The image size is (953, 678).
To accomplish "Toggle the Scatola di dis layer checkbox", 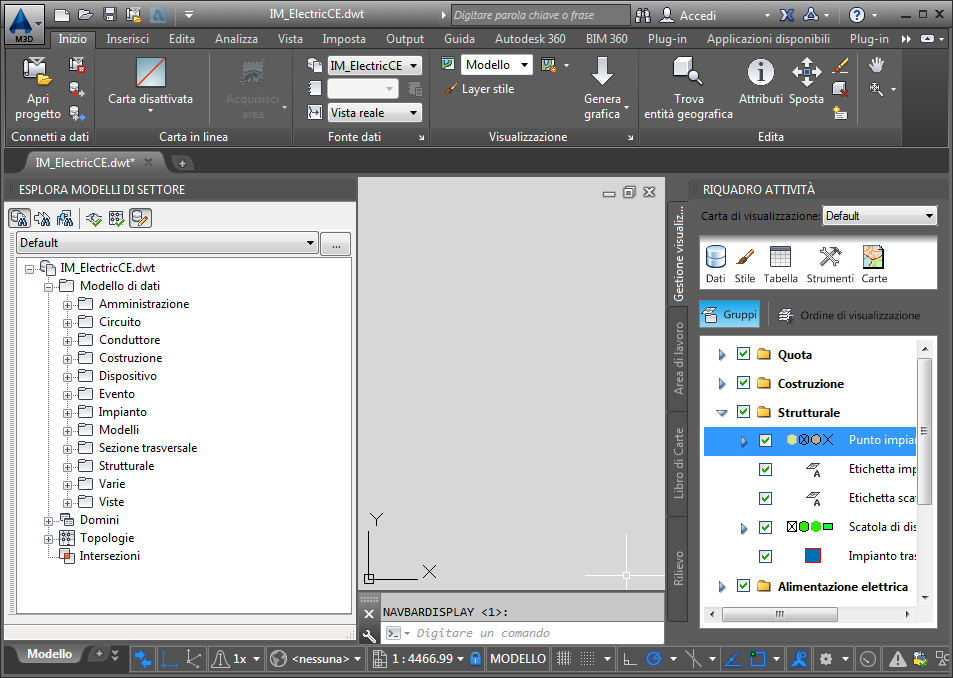I will click(765, 527).
